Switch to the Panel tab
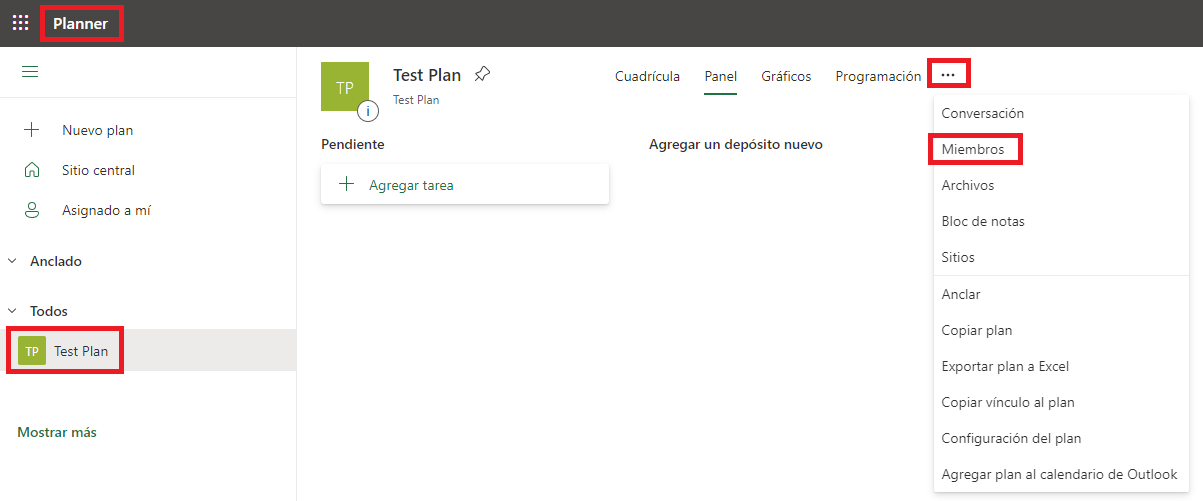This screenshot has height=501, width=1203. 720,76
